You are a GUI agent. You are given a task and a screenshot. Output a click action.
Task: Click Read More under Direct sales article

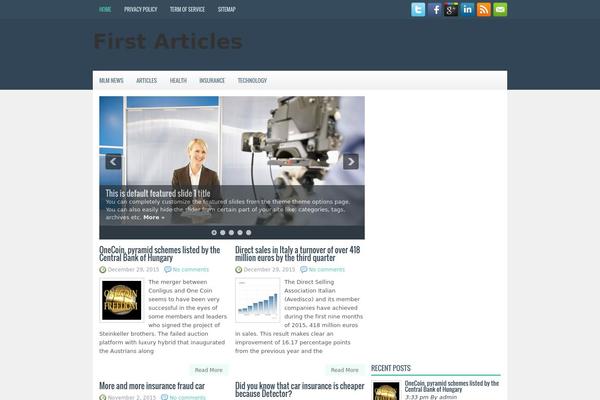(x=344, y=370)
